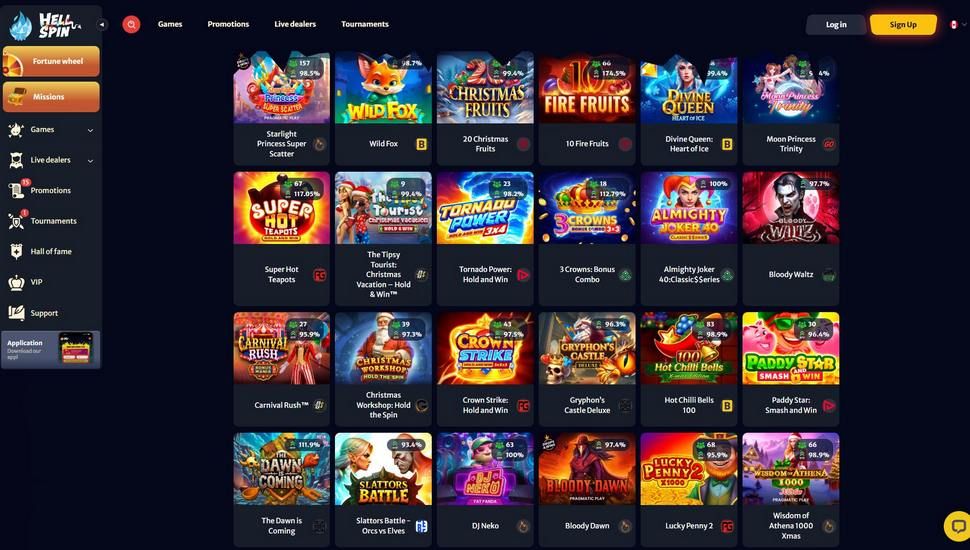The height and width of the screenshot is (550, 970).
Task: Open the Promotions sidebar scroll icon
Action: click(x=17, y=191)
